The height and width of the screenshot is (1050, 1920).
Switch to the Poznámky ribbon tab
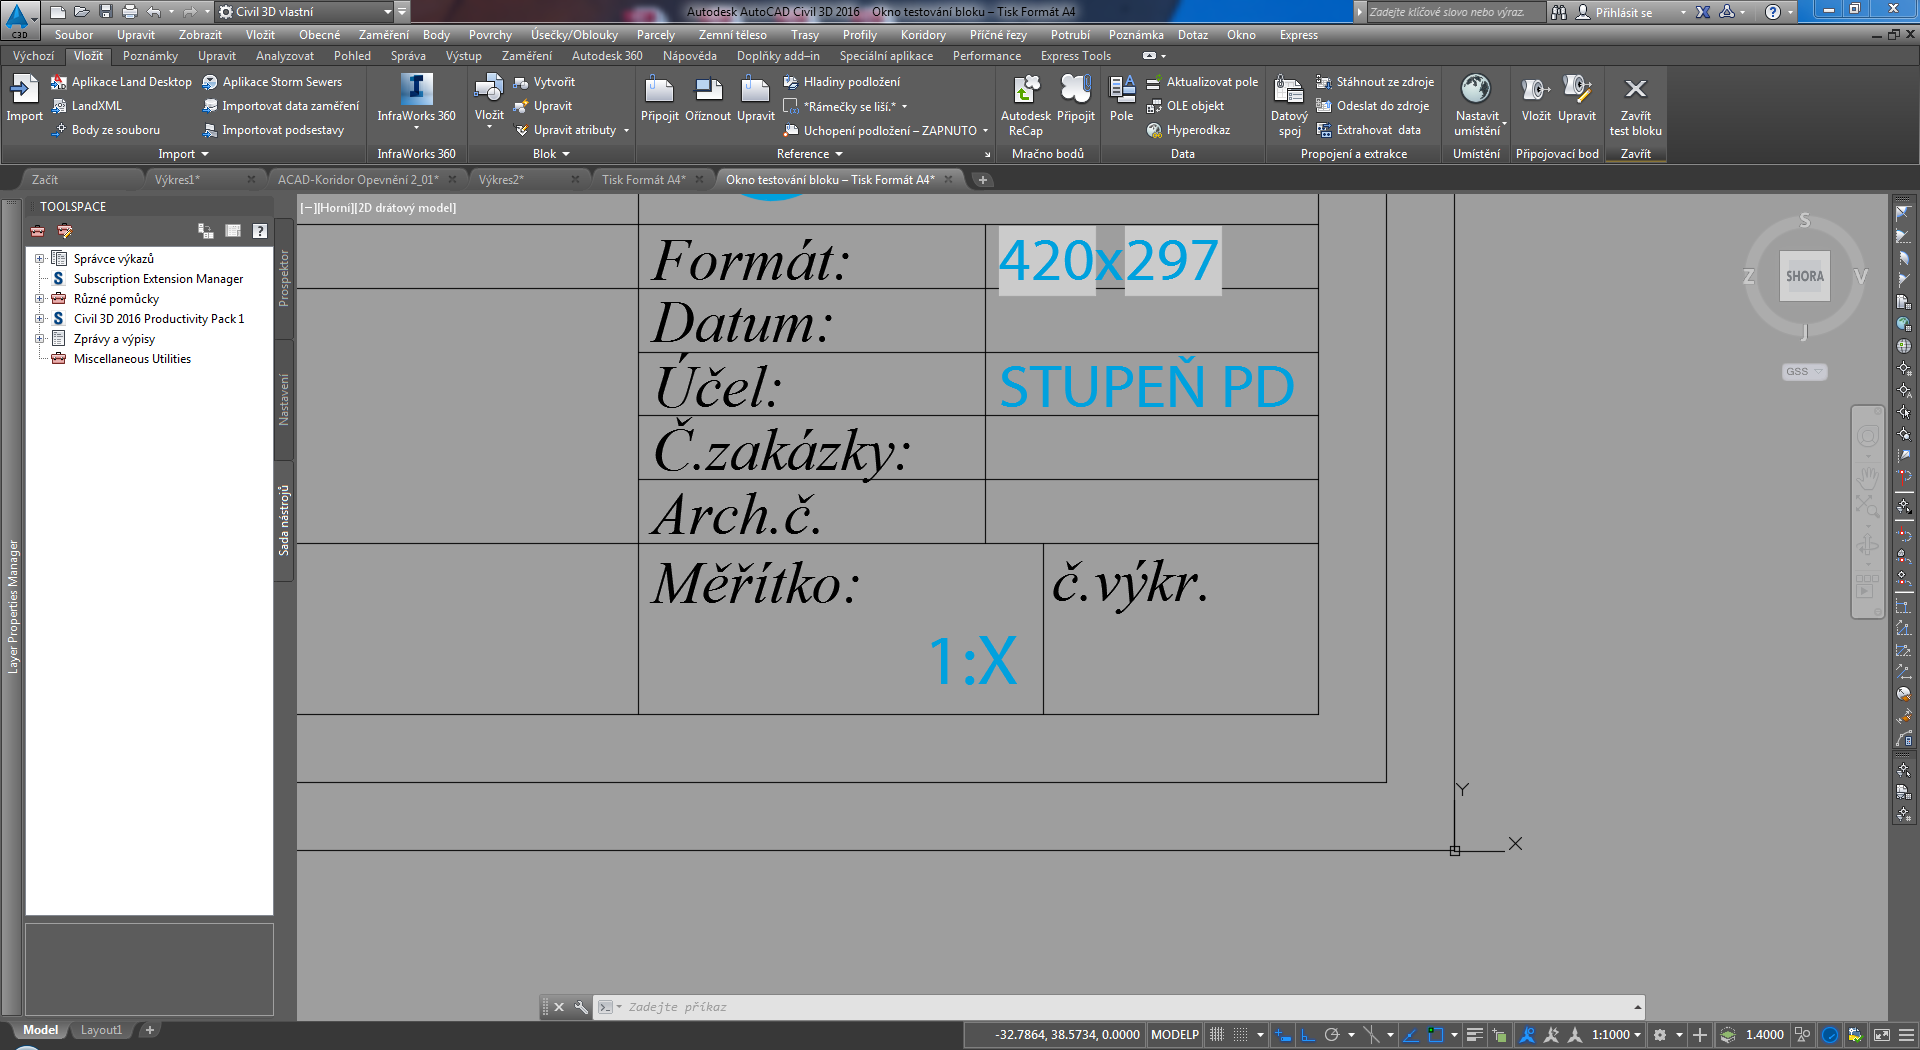point(150,56)
